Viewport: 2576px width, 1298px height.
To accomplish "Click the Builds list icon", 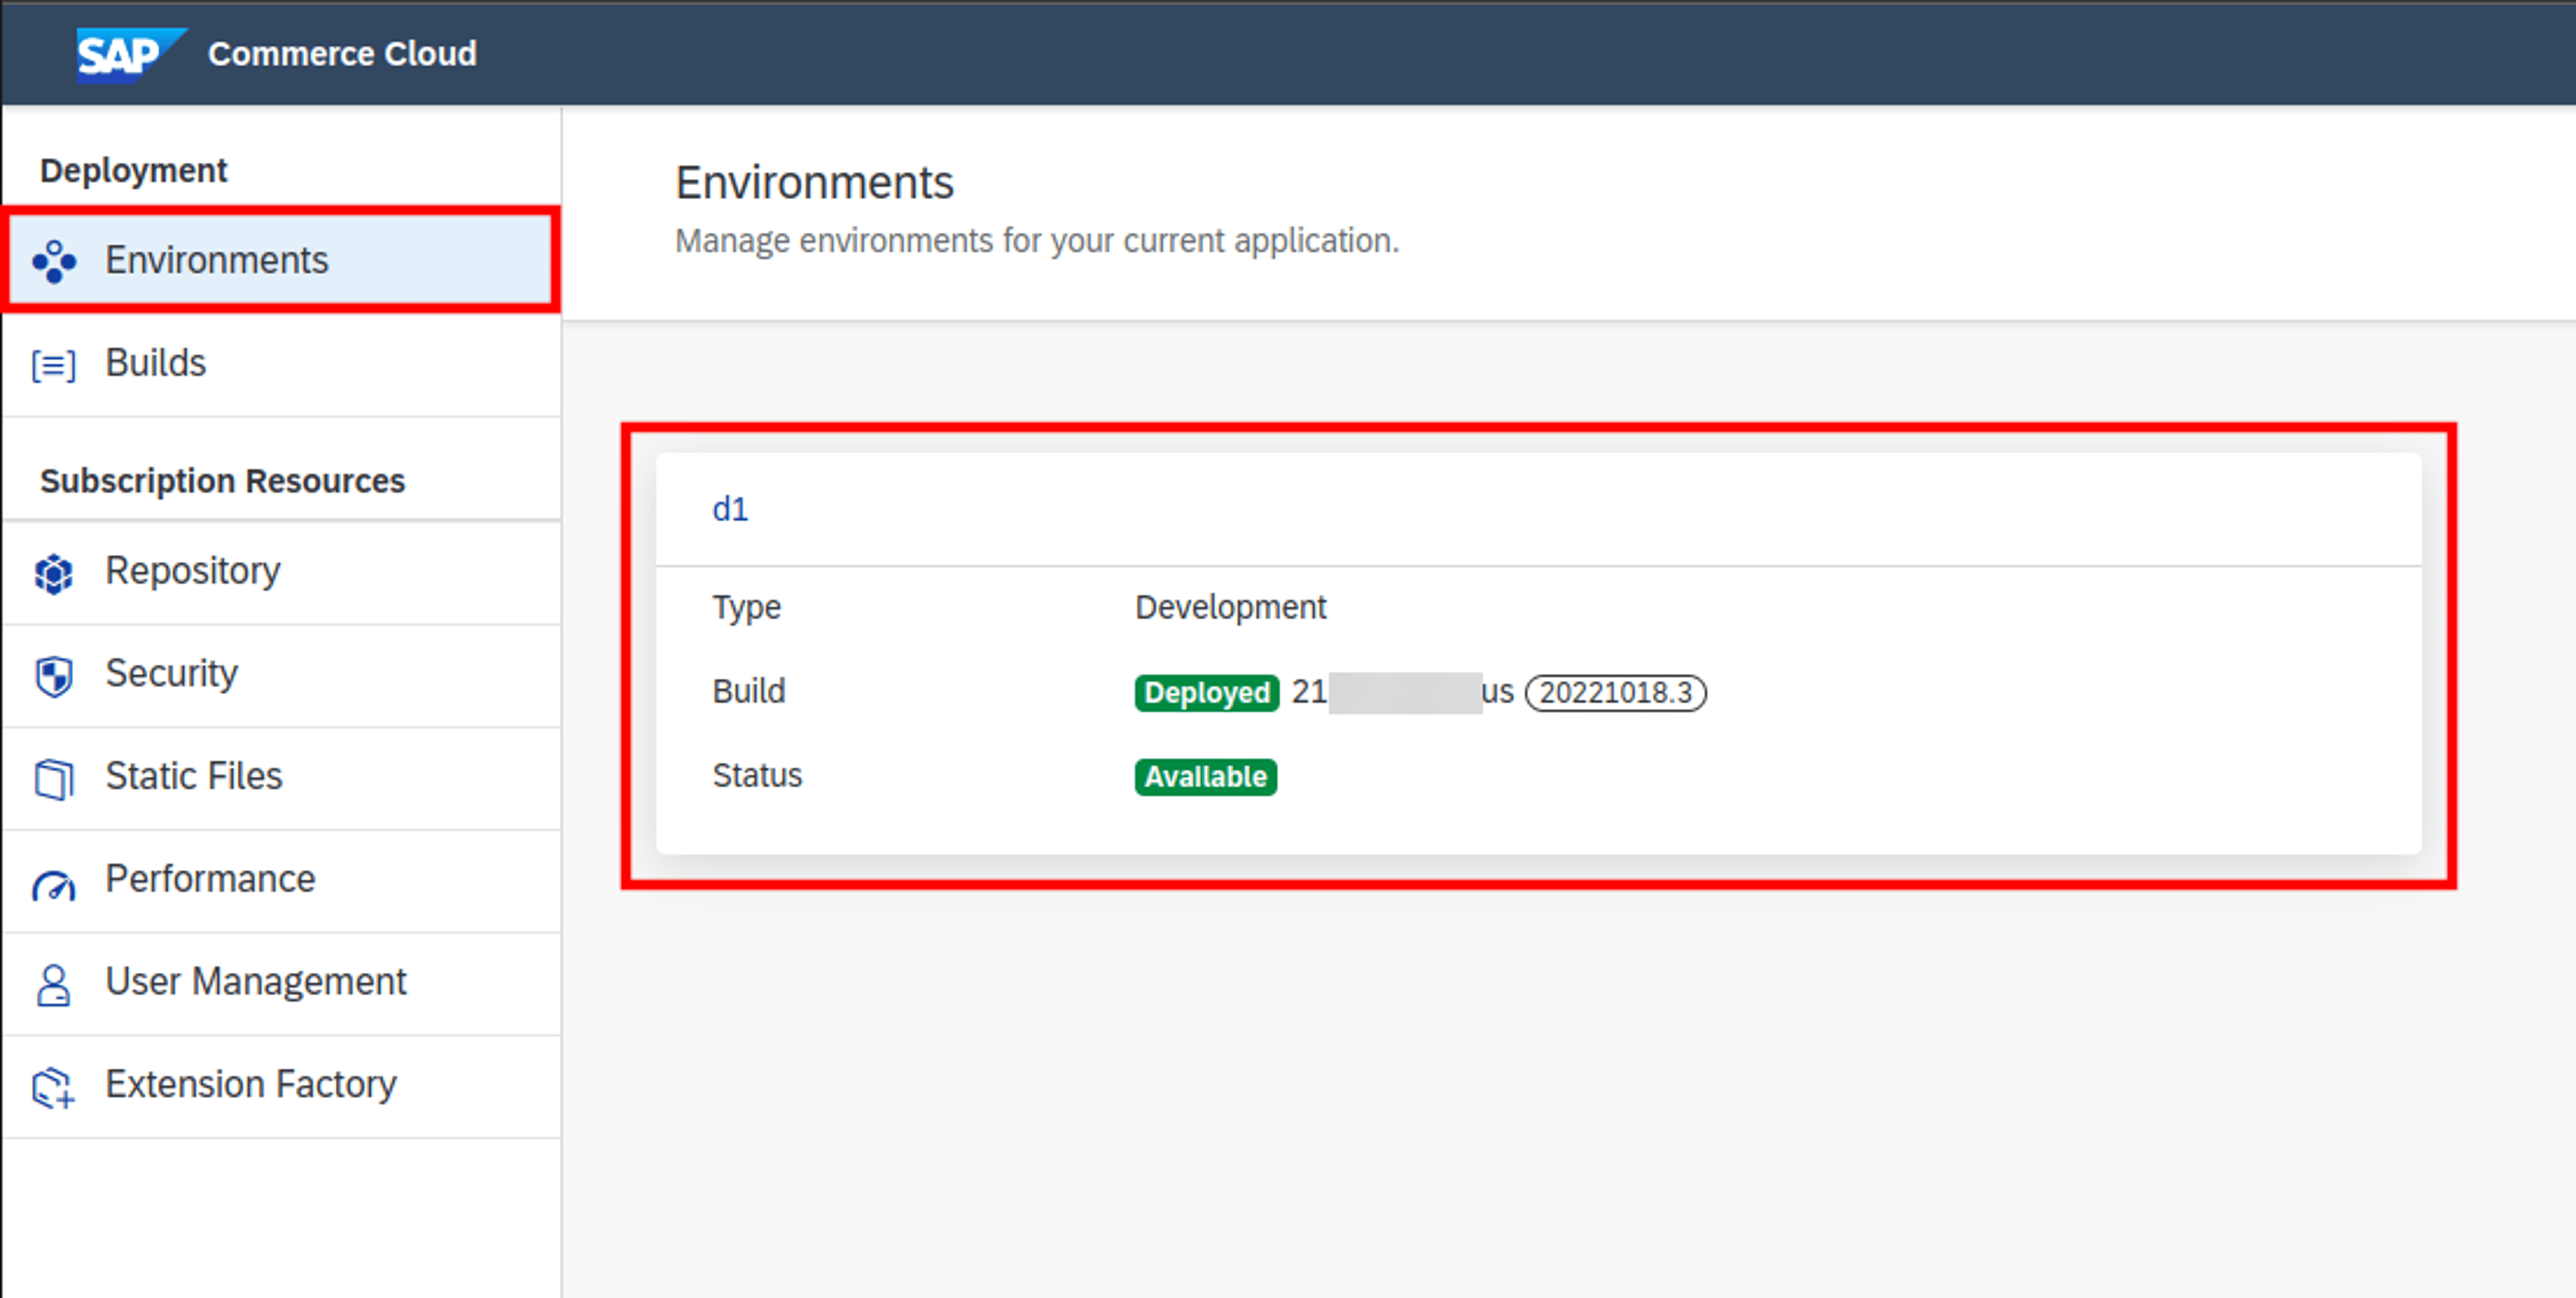I will pos(54,365).
